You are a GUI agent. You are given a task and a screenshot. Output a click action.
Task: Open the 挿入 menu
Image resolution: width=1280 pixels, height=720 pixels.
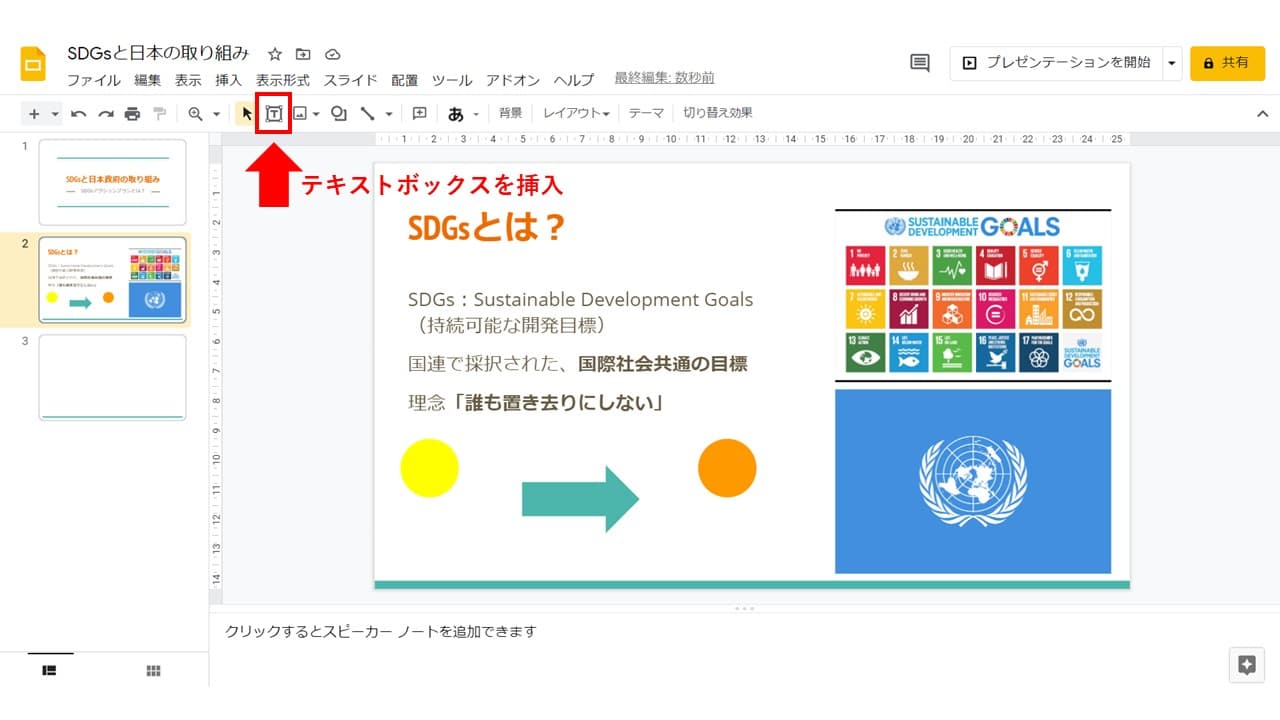pyautogui.click(x=228, y=80)
